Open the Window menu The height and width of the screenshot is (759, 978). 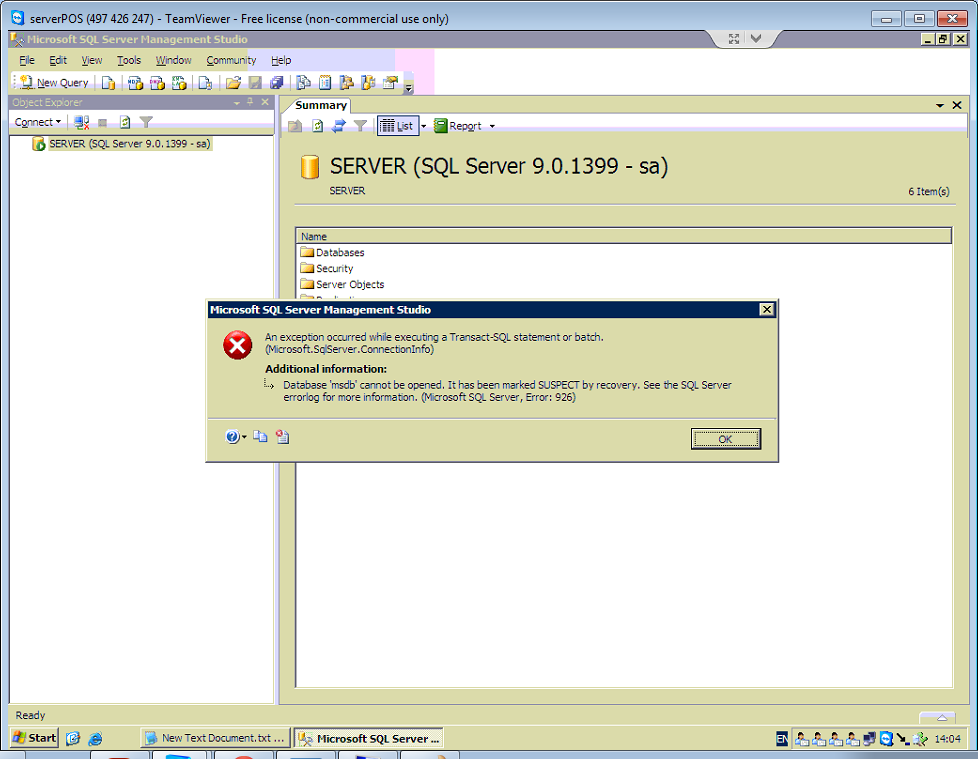click(x=173, y=60)
